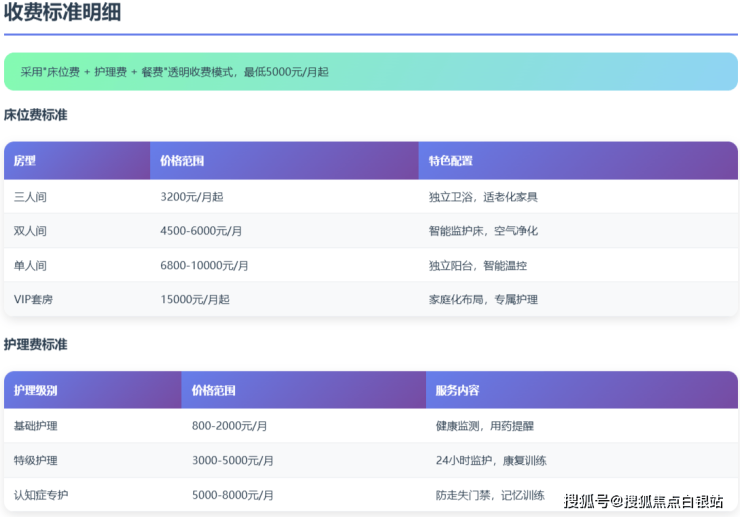Click the 护理费标准 section title
This screenshot has width=740, height=517.
pos(36,344)
